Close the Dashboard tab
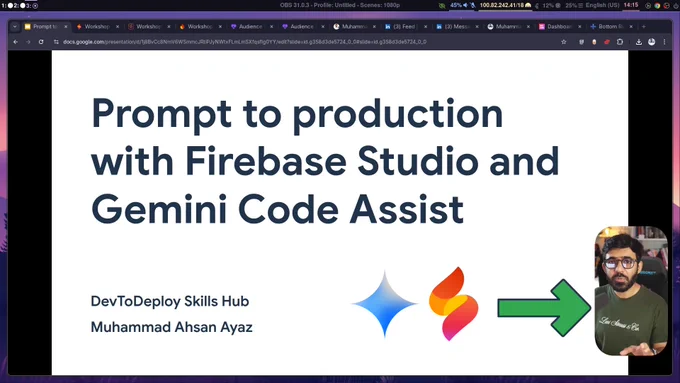 coord(579,27)
